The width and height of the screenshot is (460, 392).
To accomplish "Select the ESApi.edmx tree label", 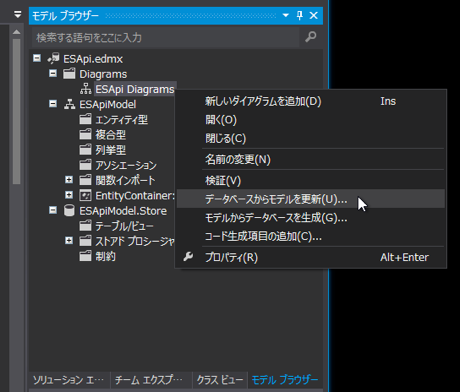I will click(93, 59).
